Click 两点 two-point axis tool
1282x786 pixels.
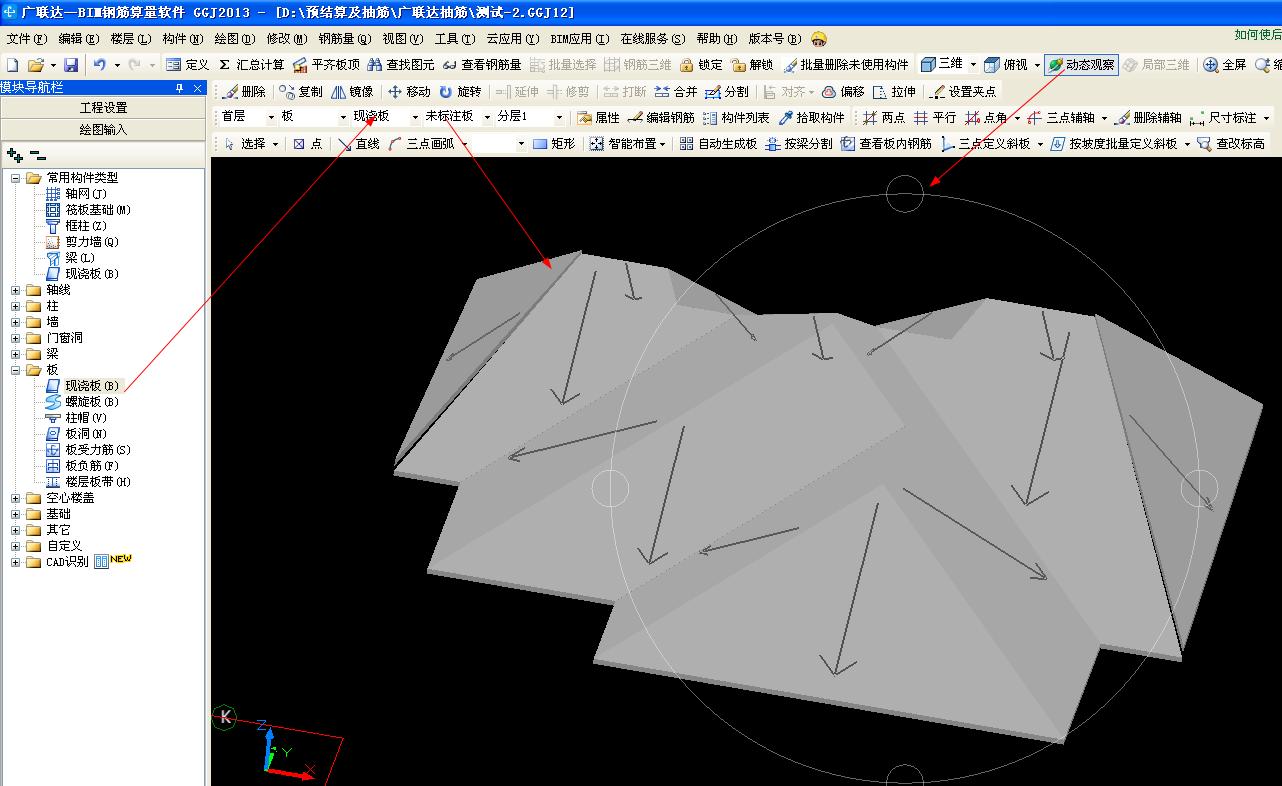(x=884, y=117)
